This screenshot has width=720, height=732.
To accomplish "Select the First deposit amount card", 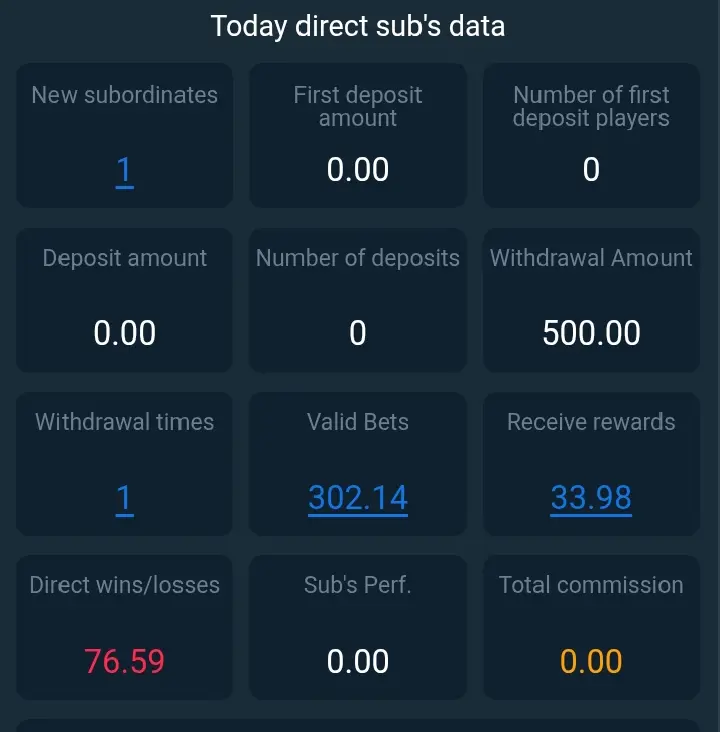I will pyautogui.click(x=358, y=135).
